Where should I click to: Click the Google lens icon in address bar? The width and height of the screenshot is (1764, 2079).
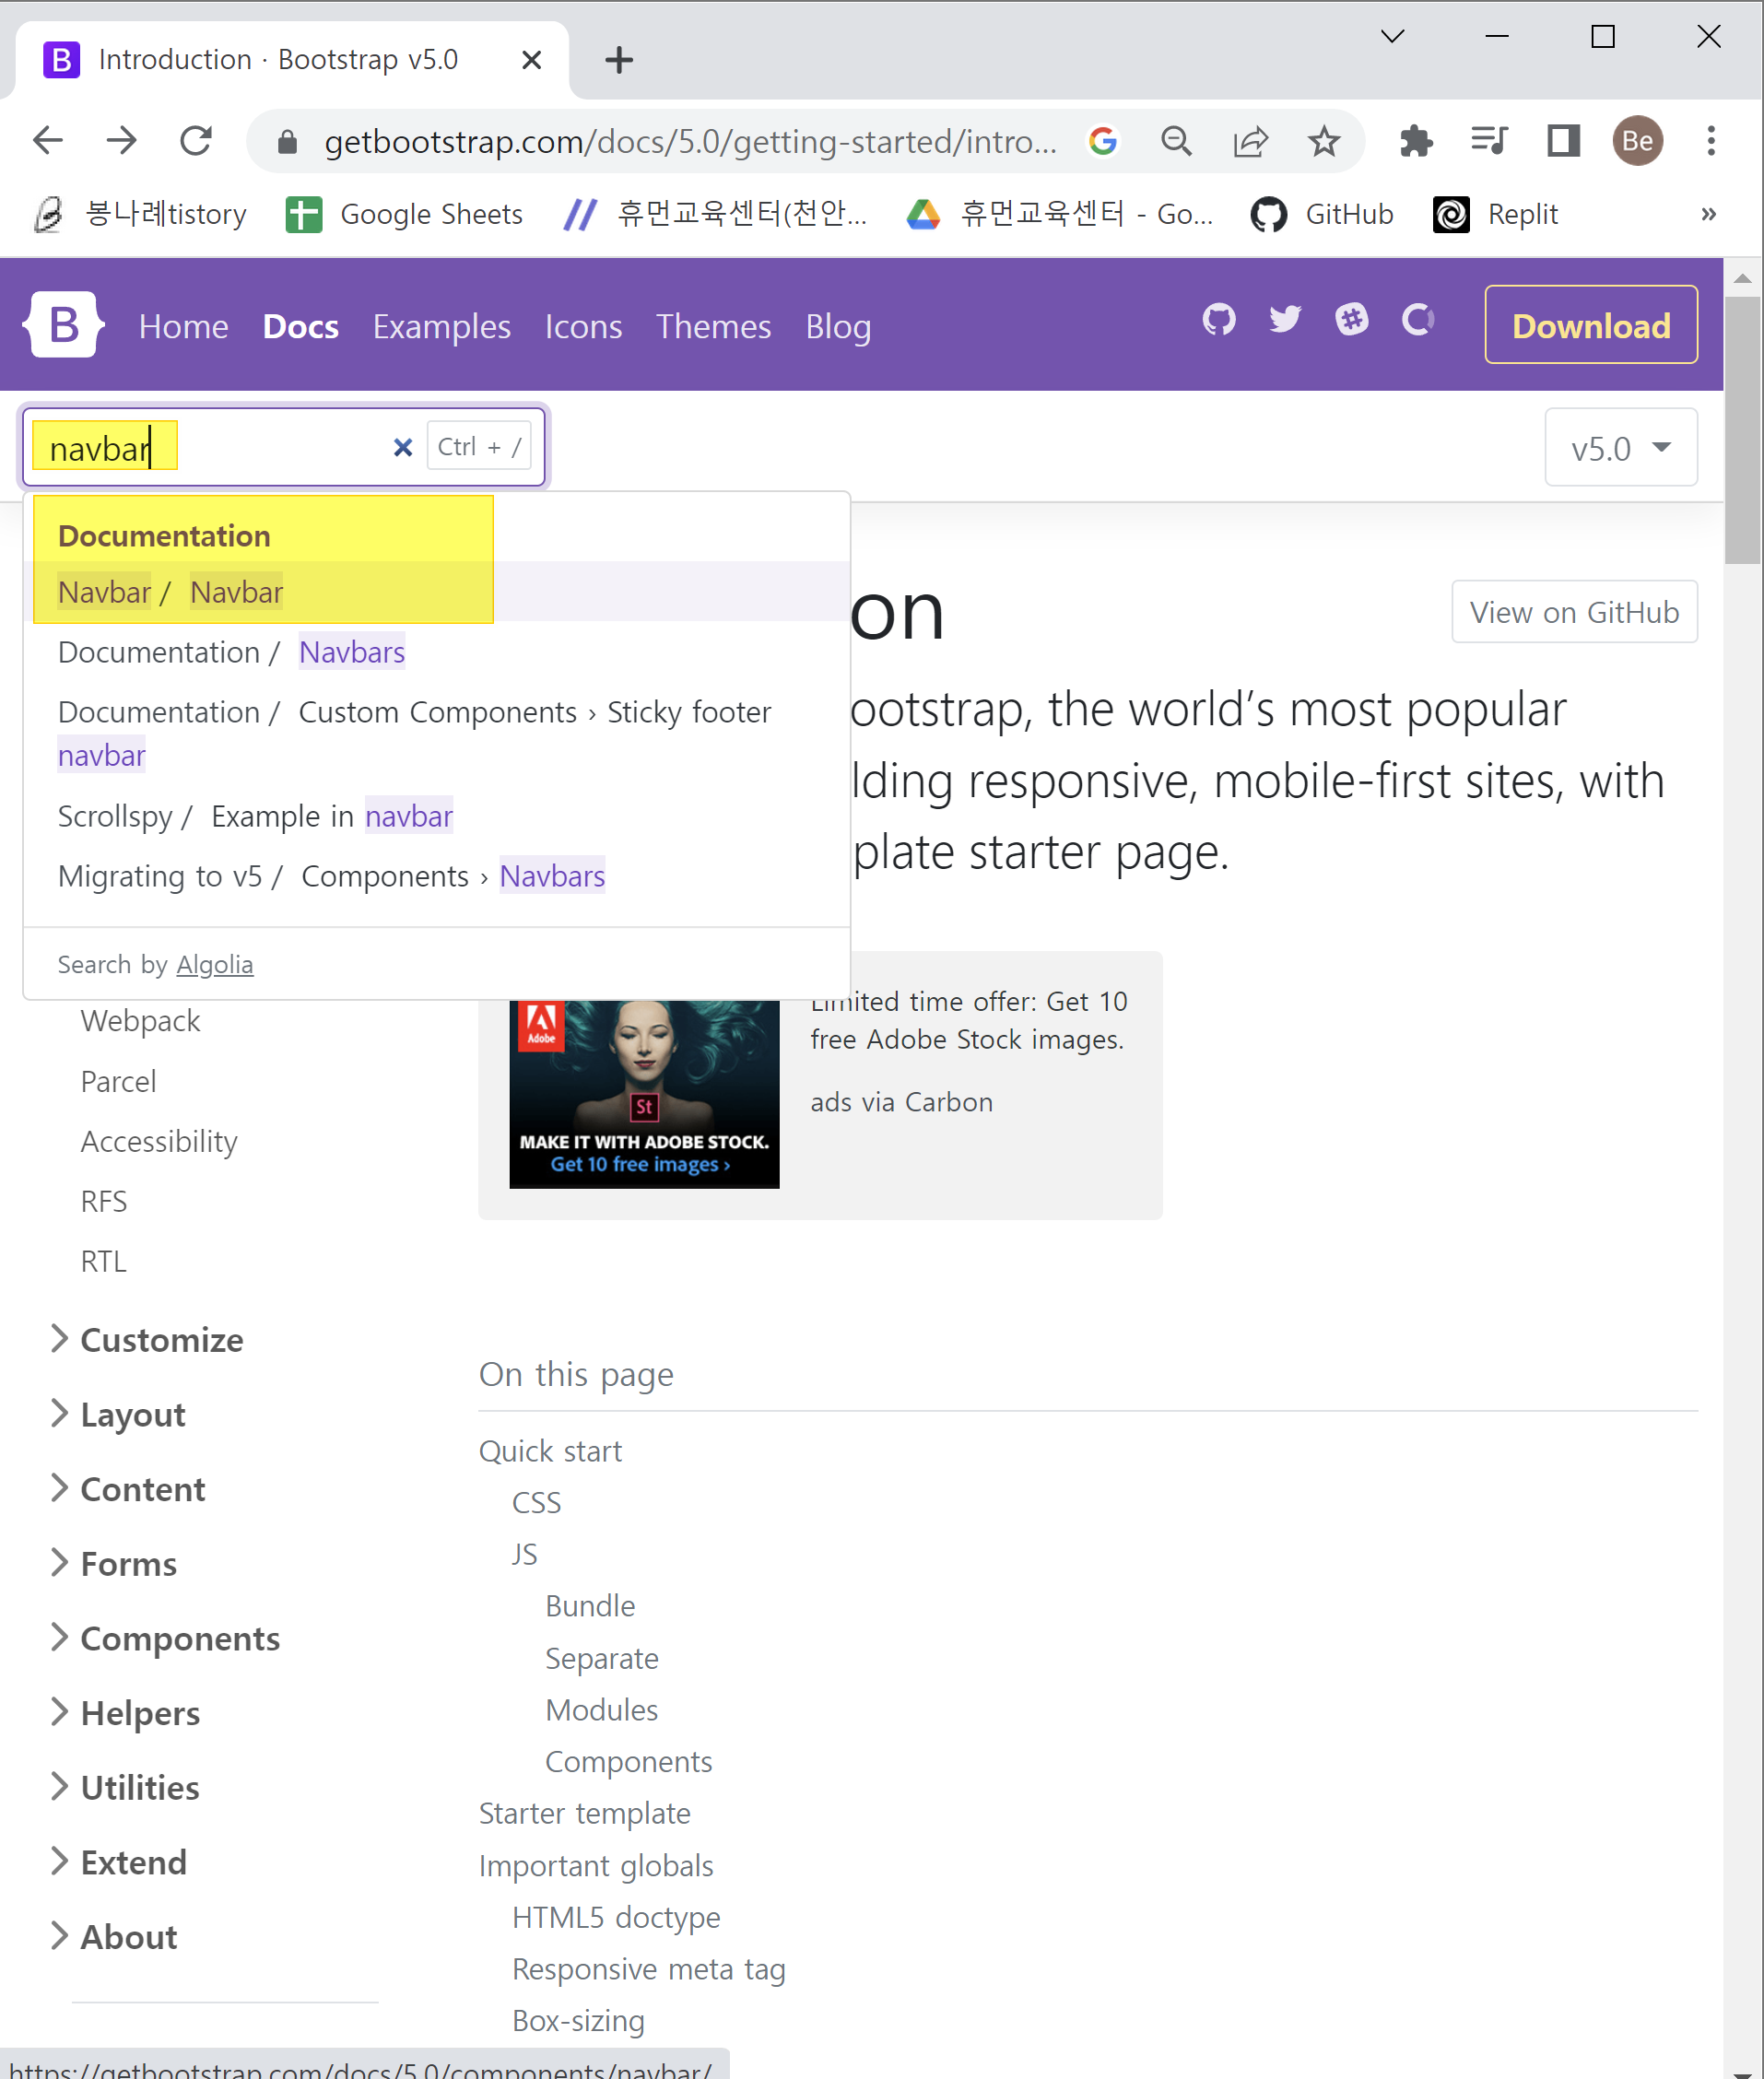click(1102, 141)
